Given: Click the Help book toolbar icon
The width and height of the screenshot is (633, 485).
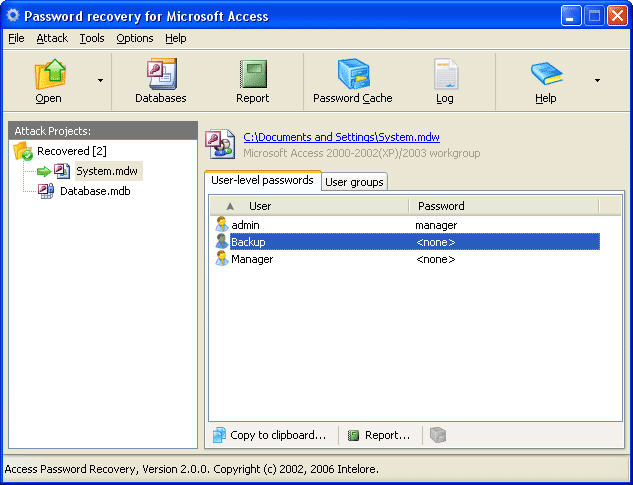Looking at the screenshot, I should [546, 74].
